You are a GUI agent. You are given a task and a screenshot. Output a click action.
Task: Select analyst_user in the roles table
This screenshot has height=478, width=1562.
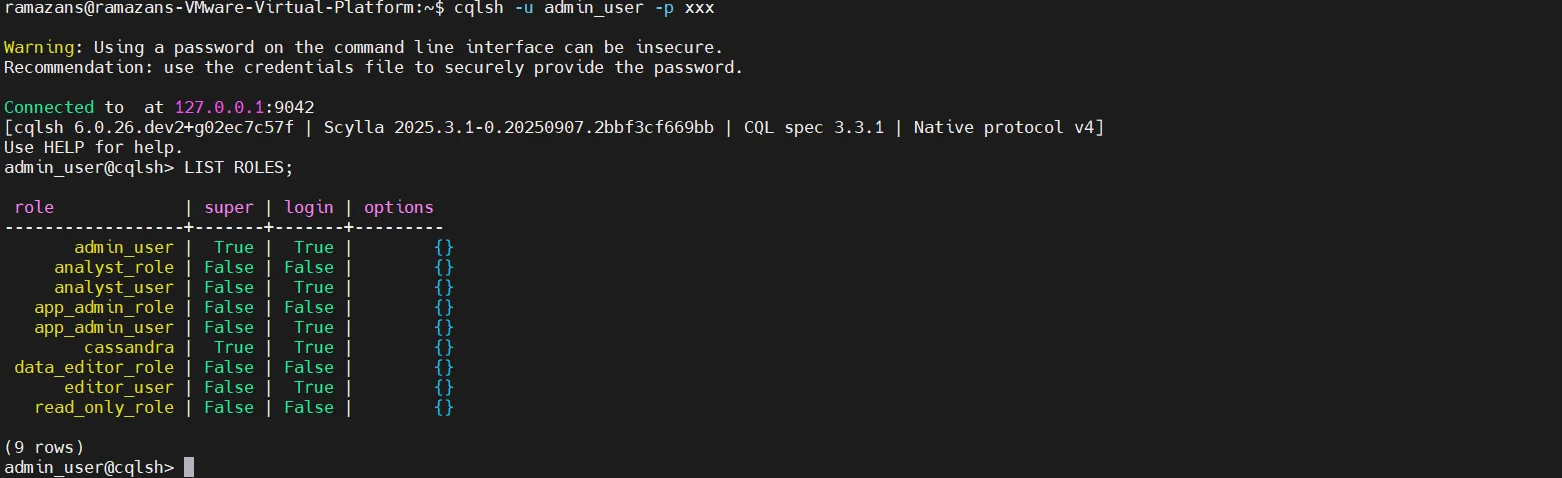114,288
